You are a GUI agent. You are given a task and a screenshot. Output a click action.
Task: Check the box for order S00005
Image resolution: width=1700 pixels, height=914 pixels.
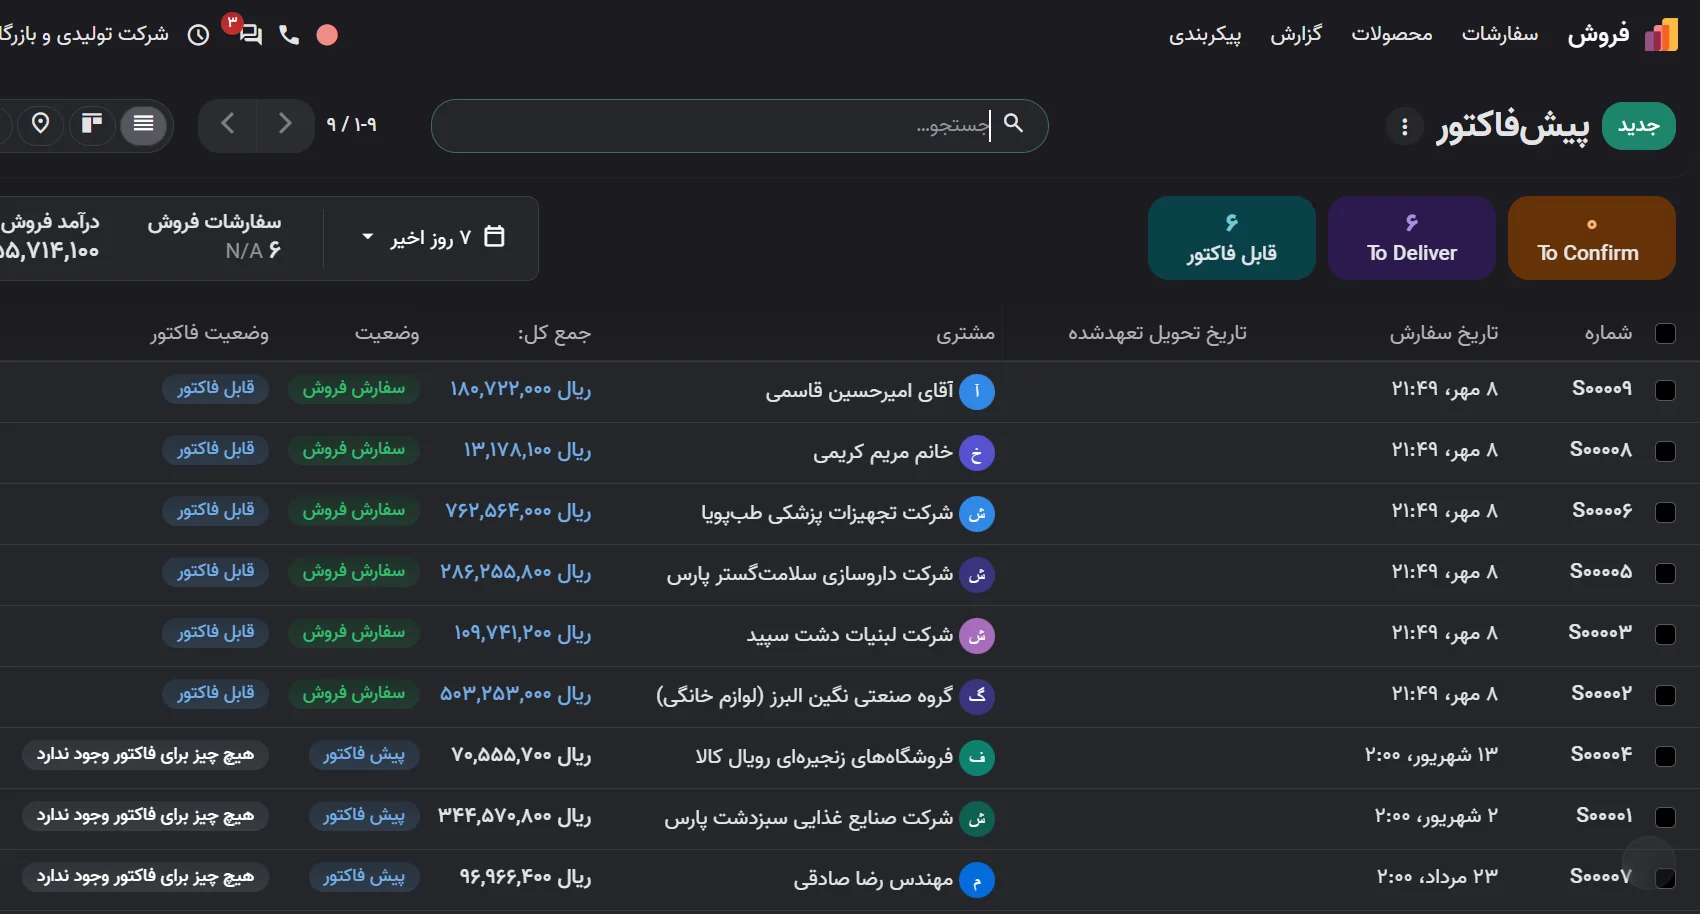1665,573
